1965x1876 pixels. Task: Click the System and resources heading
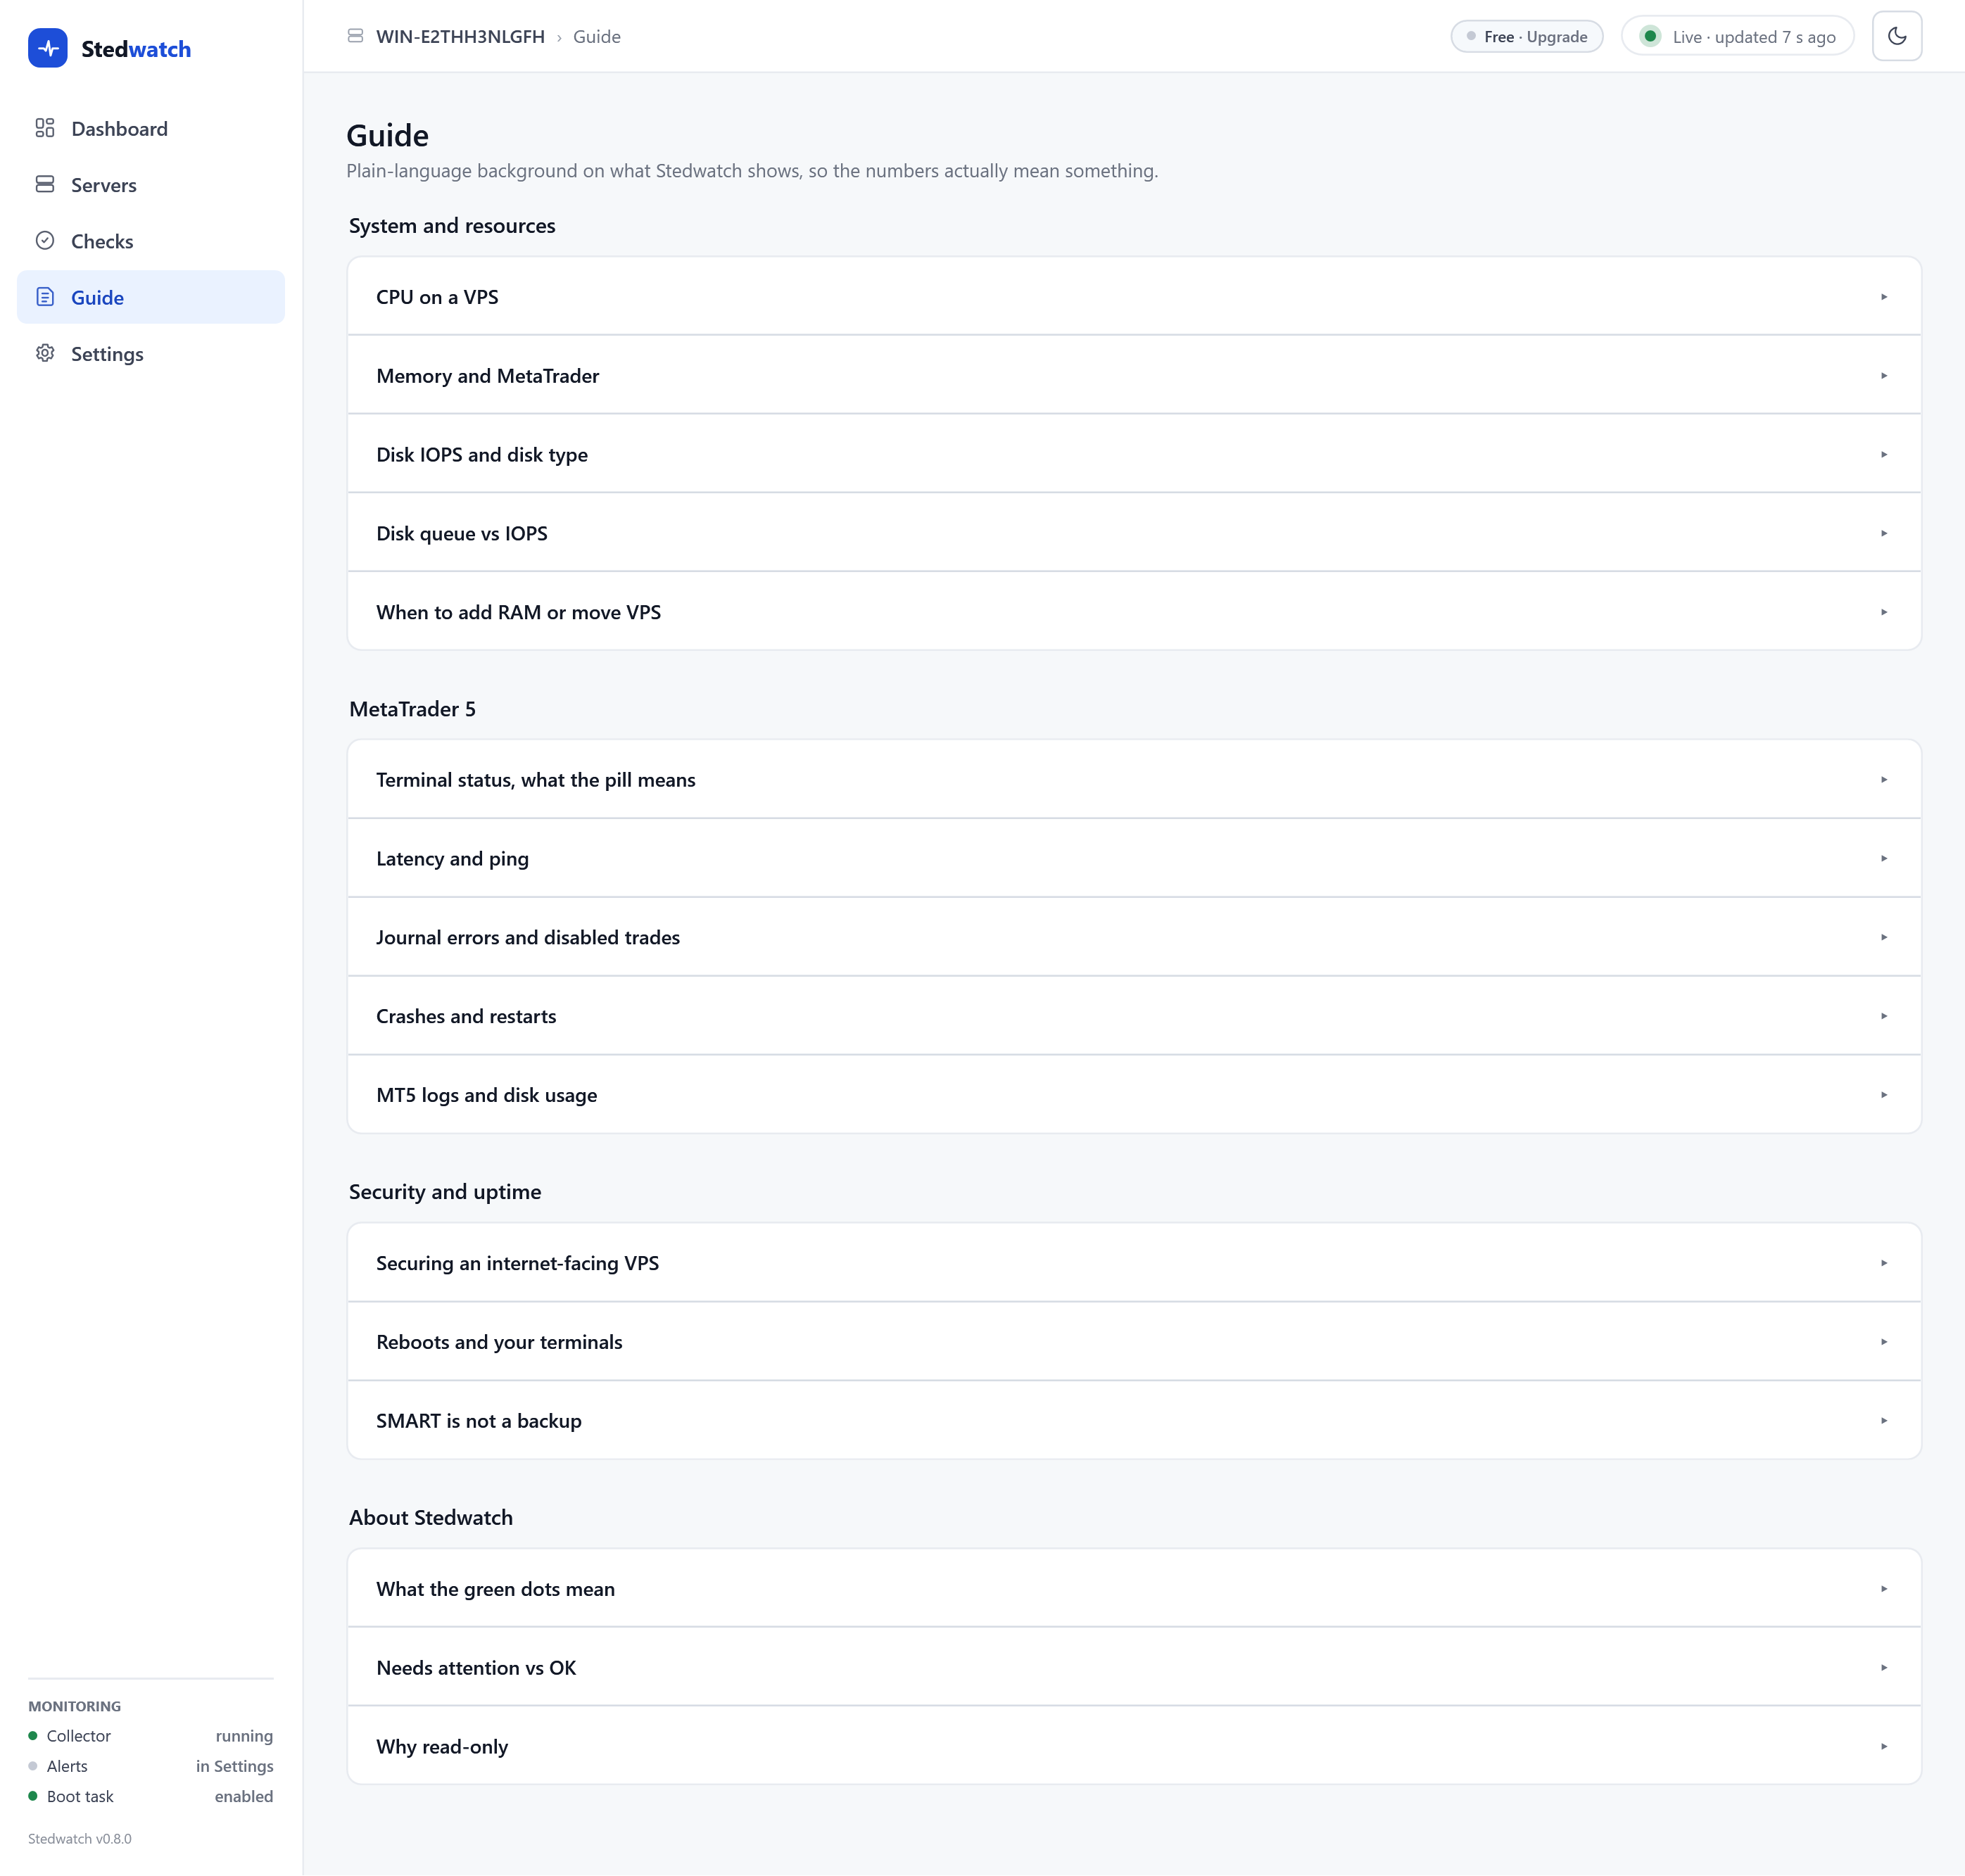(x=452, y=225)
